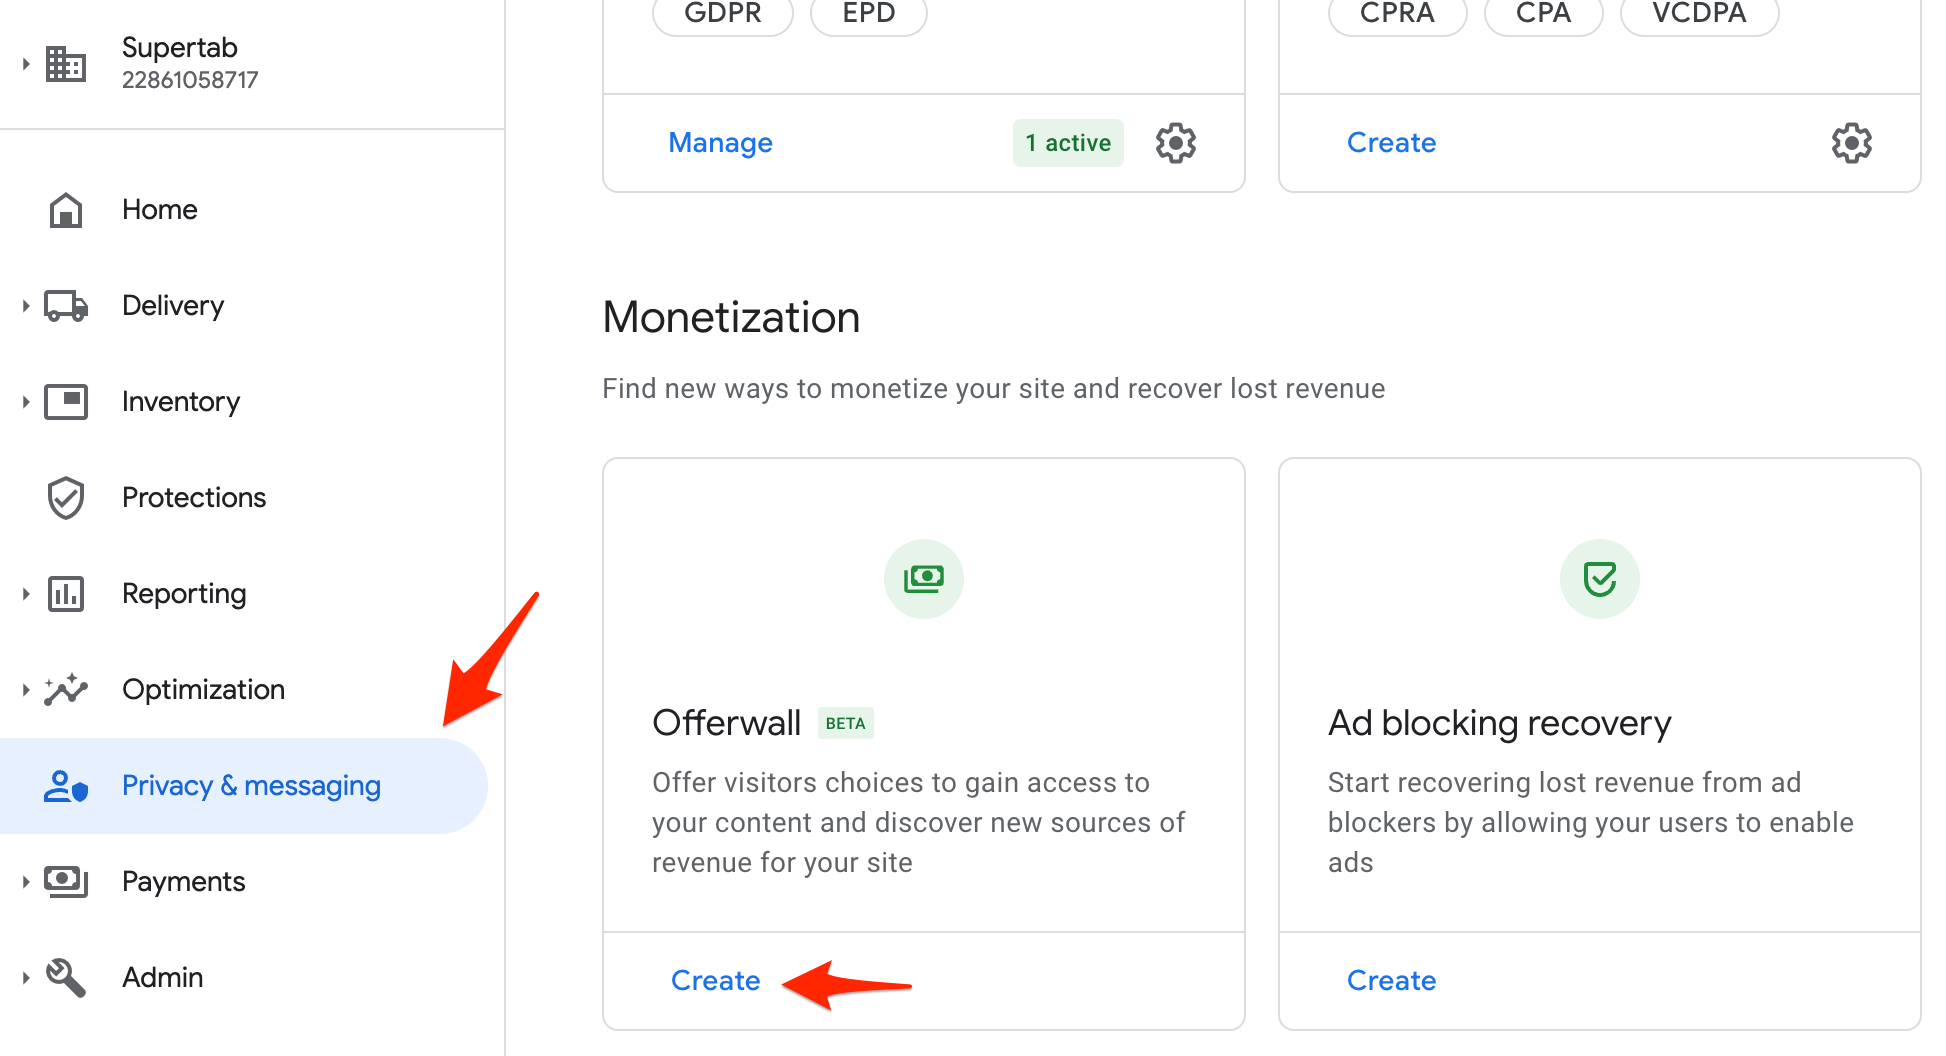This screenshot has width=1946, height=1056.
Task: Expand the Delivery menu arrow
Action: coord(26,306)
